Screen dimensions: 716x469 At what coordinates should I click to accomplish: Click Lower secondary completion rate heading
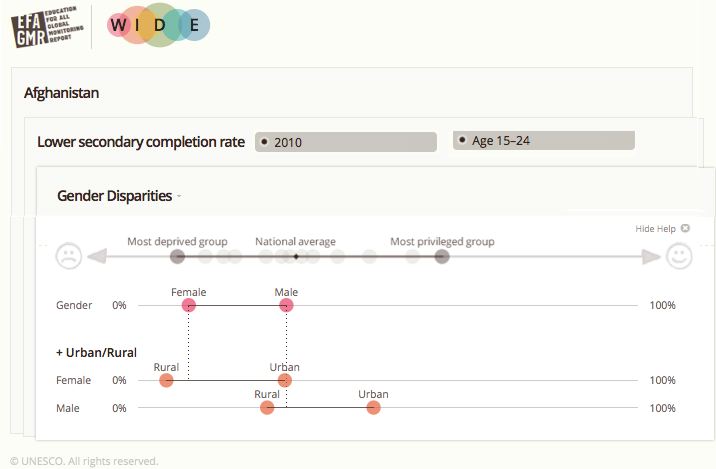click(141, 142)
